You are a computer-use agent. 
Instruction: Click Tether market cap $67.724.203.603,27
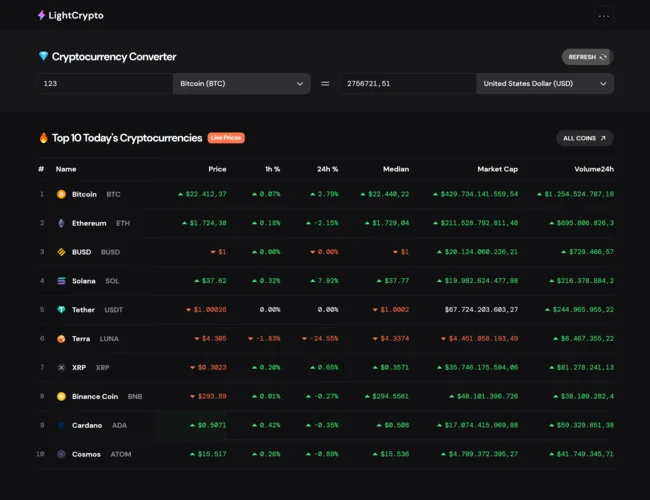[x=481, y=310]
